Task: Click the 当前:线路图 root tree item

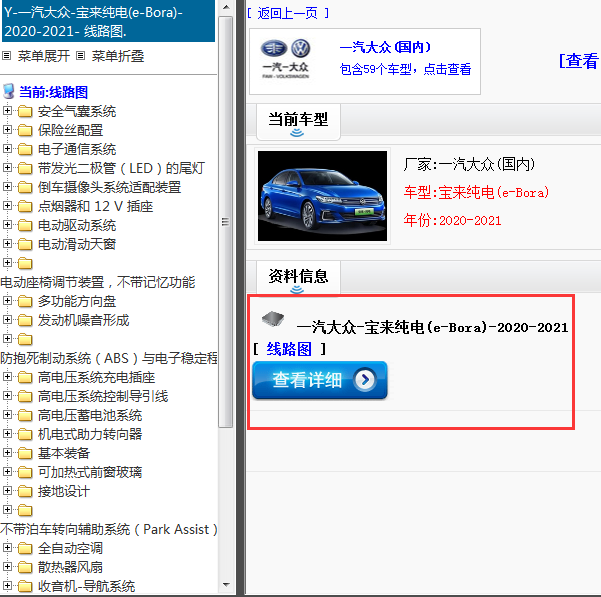Action: pyautogui.click(x=53, y=92)
